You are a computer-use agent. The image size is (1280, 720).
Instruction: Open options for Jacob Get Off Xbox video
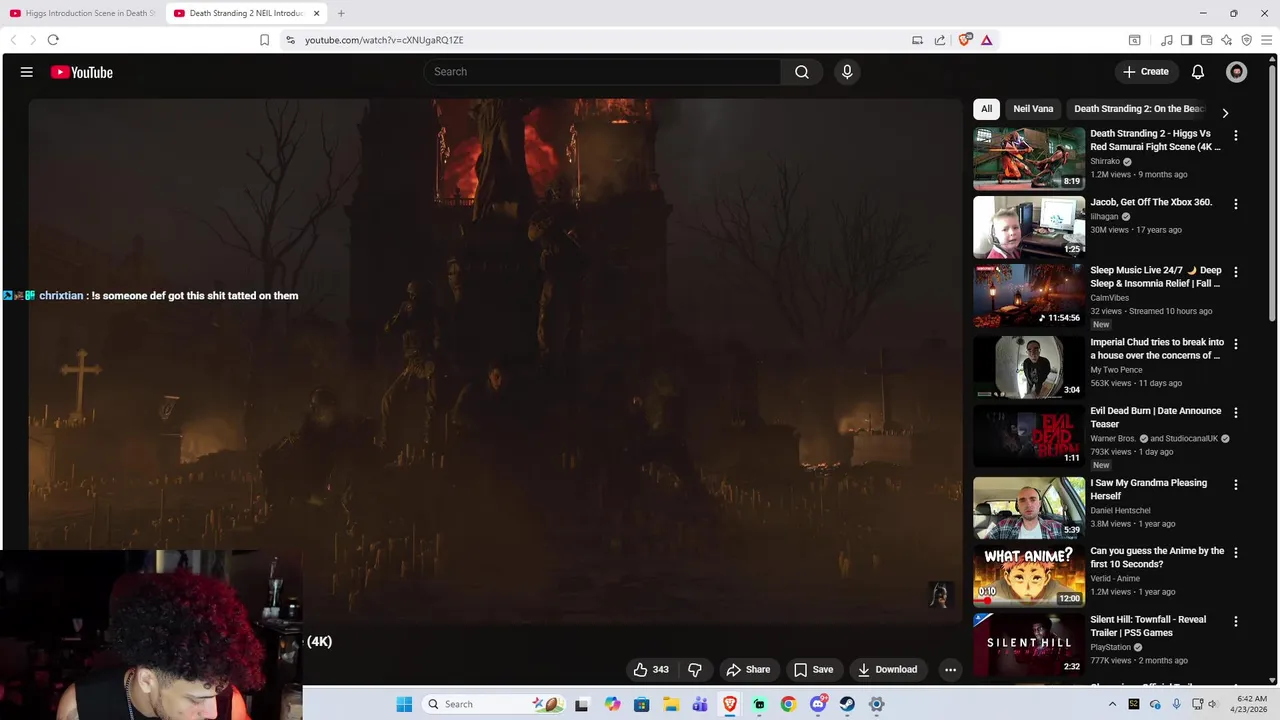point(1236,204)
